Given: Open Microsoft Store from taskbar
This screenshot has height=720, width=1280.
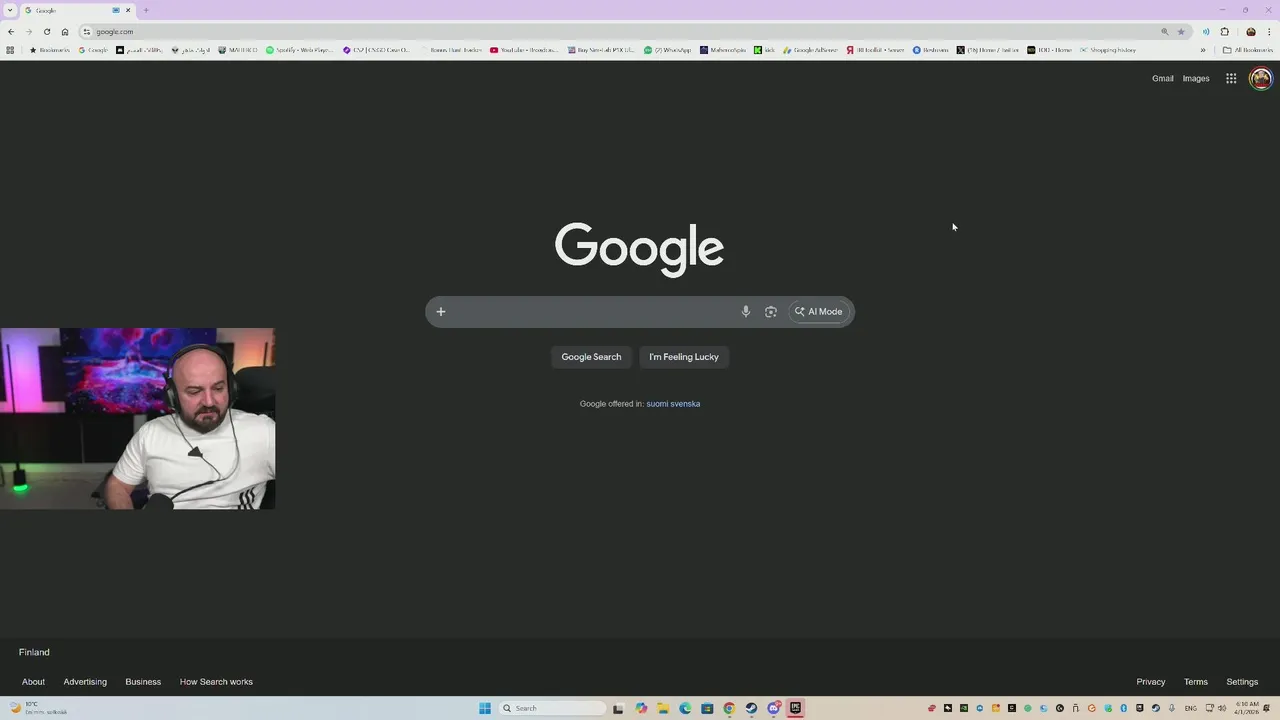Looking at the screenshot, I should coord(707,708).
